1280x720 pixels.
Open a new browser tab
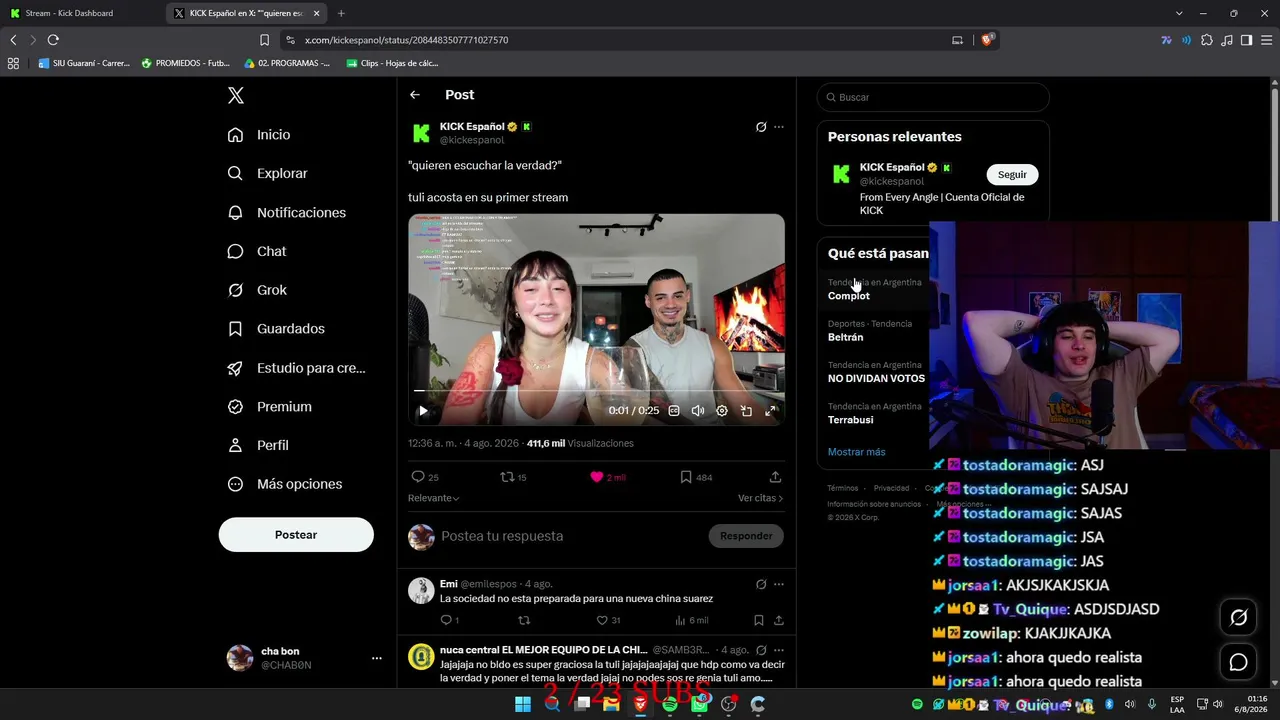point(341,13)
